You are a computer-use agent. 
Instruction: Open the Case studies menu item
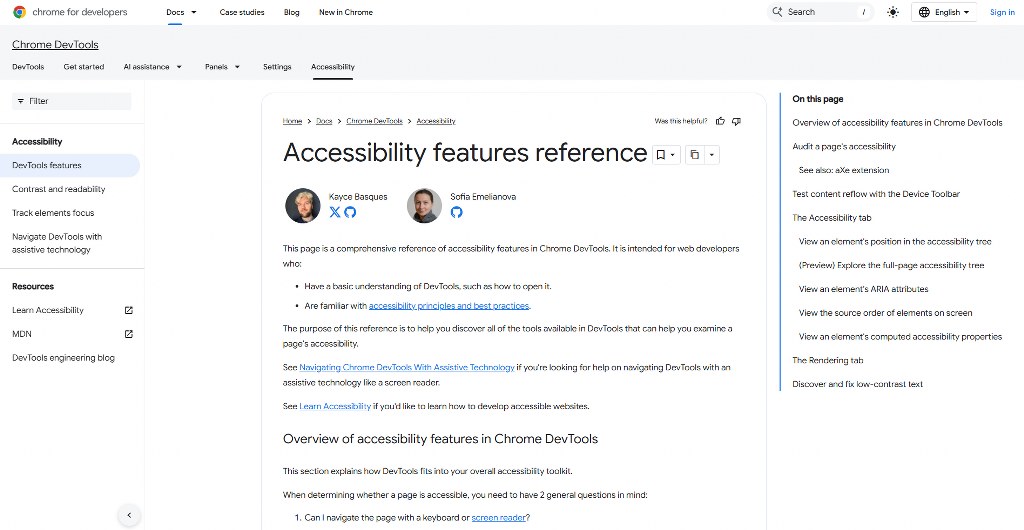tap(242, 12)
